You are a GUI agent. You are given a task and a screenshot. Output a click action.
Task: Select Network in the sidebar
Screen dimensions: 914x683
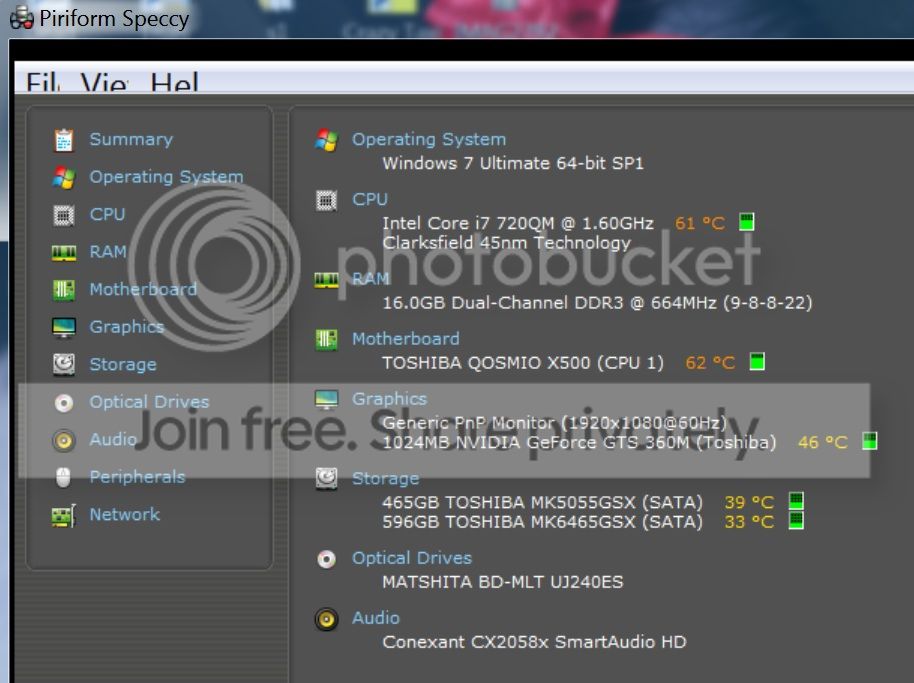click(124, 514)
